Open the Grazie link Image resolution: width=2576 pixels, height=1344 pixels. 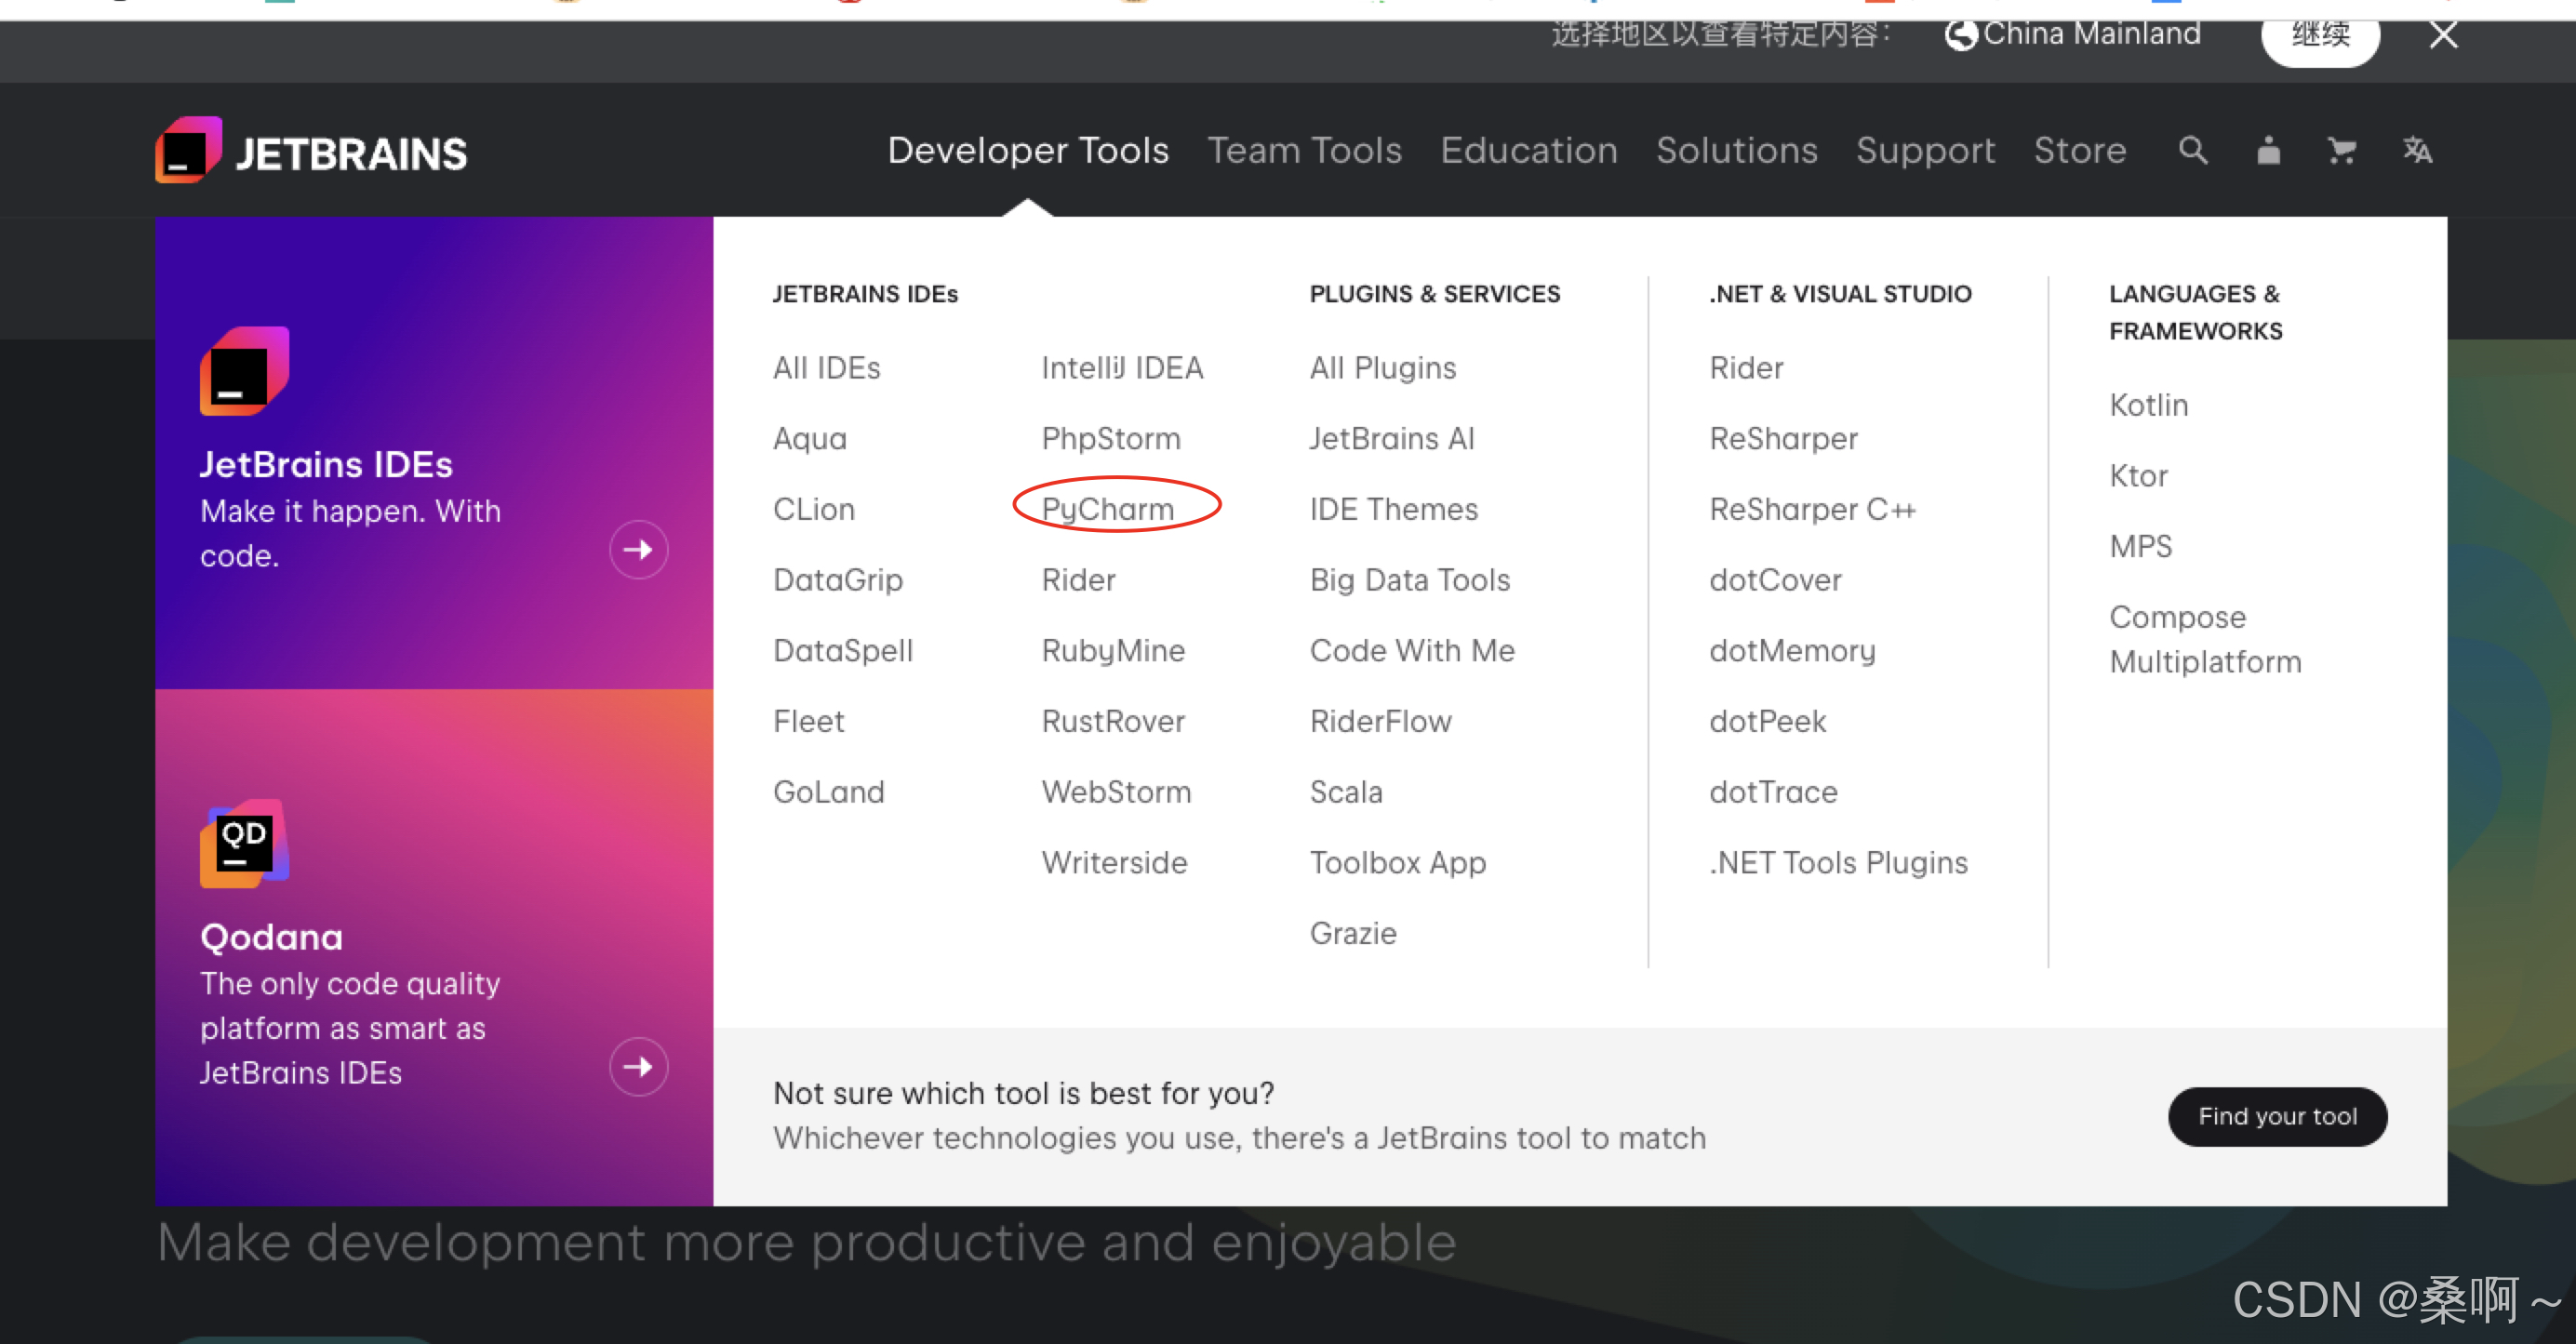pos(1353,933)
